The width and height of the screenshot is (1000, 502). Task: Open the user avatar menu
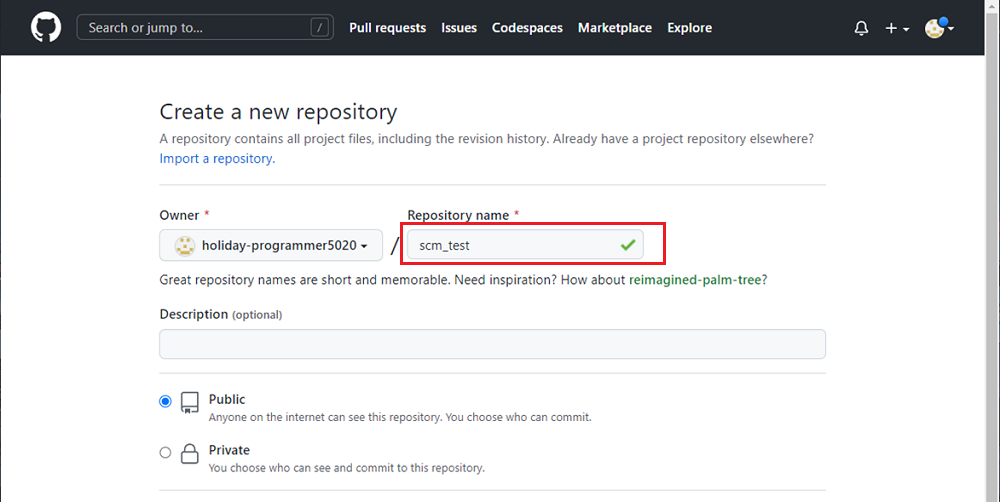coord(939,28)
